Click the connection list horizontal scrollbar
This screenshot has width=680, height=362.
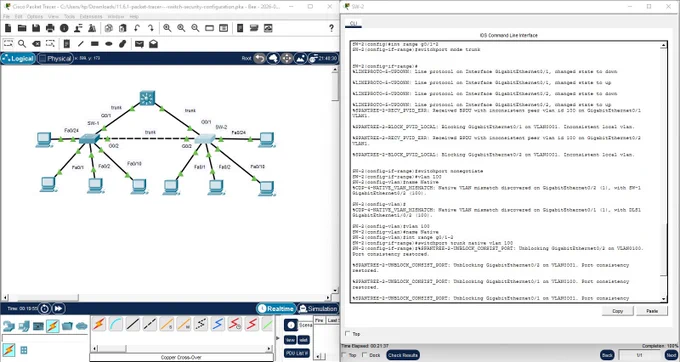(x=182, y=349)
